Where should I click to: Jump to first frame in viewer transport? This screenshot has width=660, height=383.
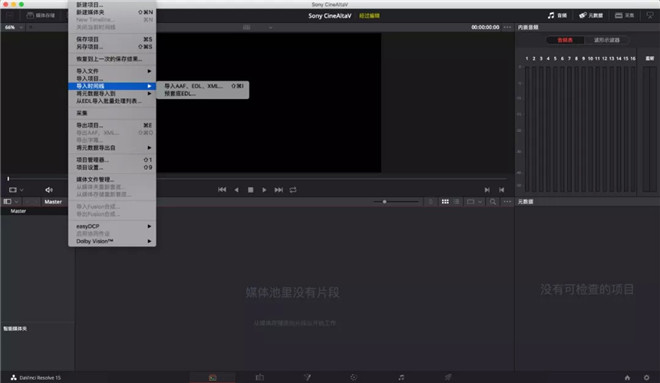click(x=222, y=190)
